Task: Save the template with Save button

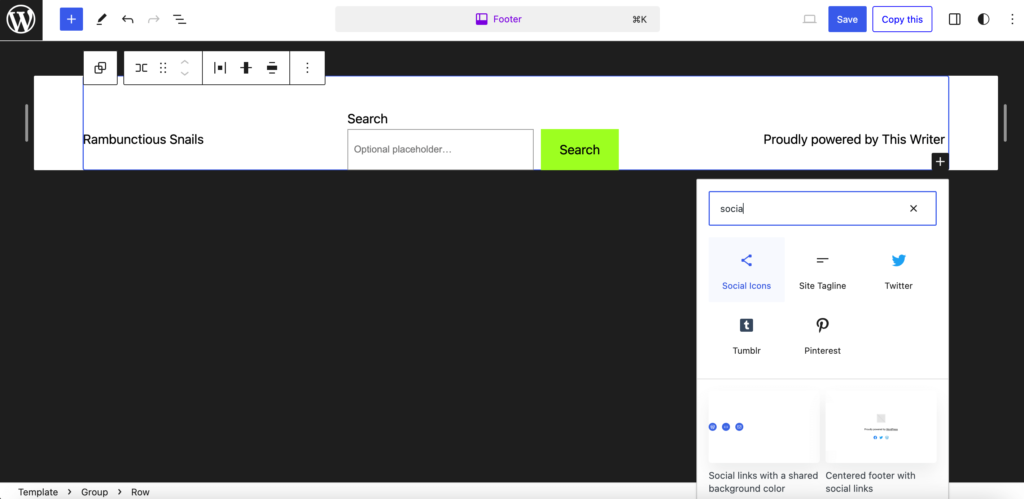Action: pos(847,20)
